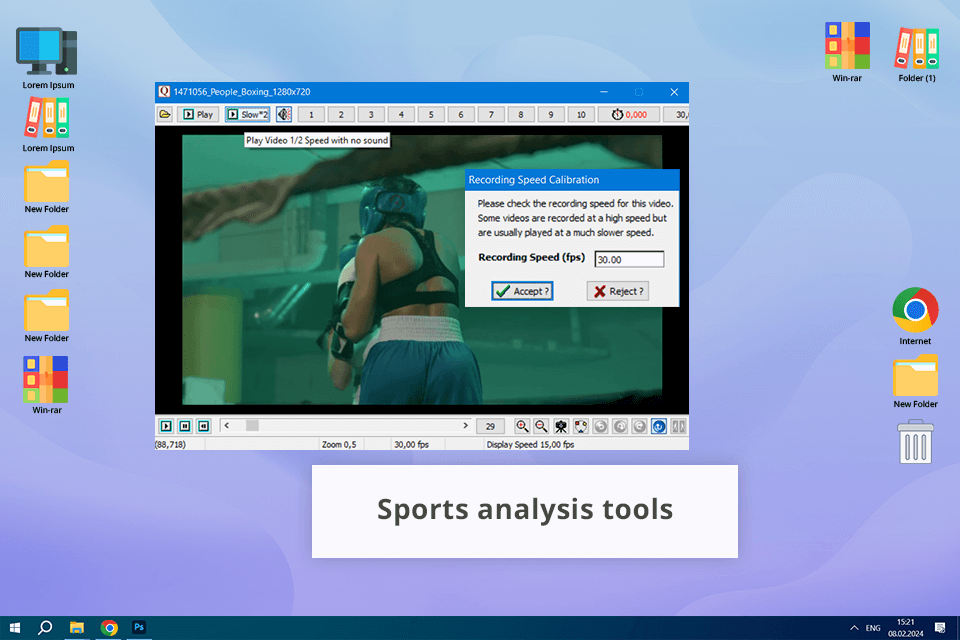960x640 pixels.
Task: Click the Zoom 0,5 status text
Action: pos(339,445)
